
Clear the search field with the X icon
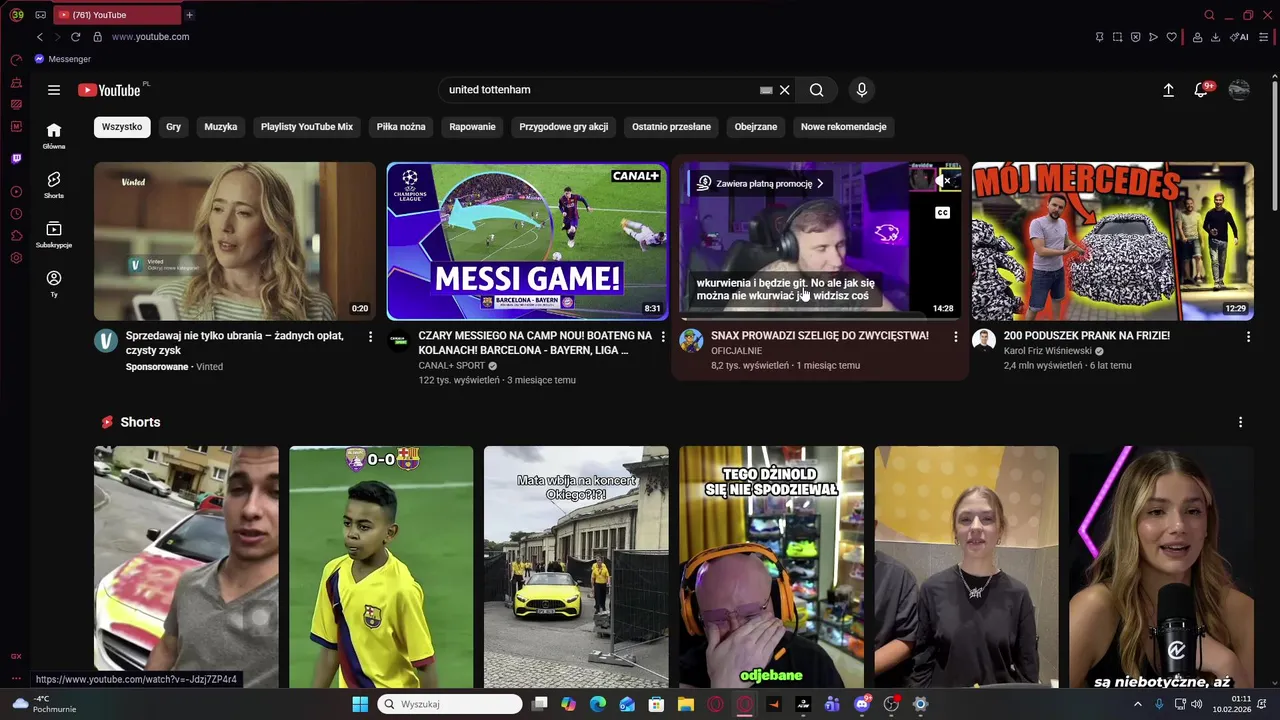pyautogui.click(x=785, y=90)
